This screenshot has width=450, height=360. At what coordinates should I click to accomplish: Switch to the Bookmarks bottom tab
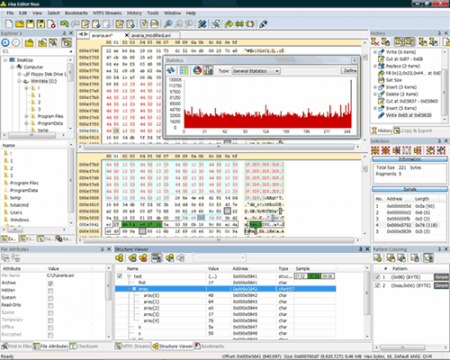pos(209,346)
